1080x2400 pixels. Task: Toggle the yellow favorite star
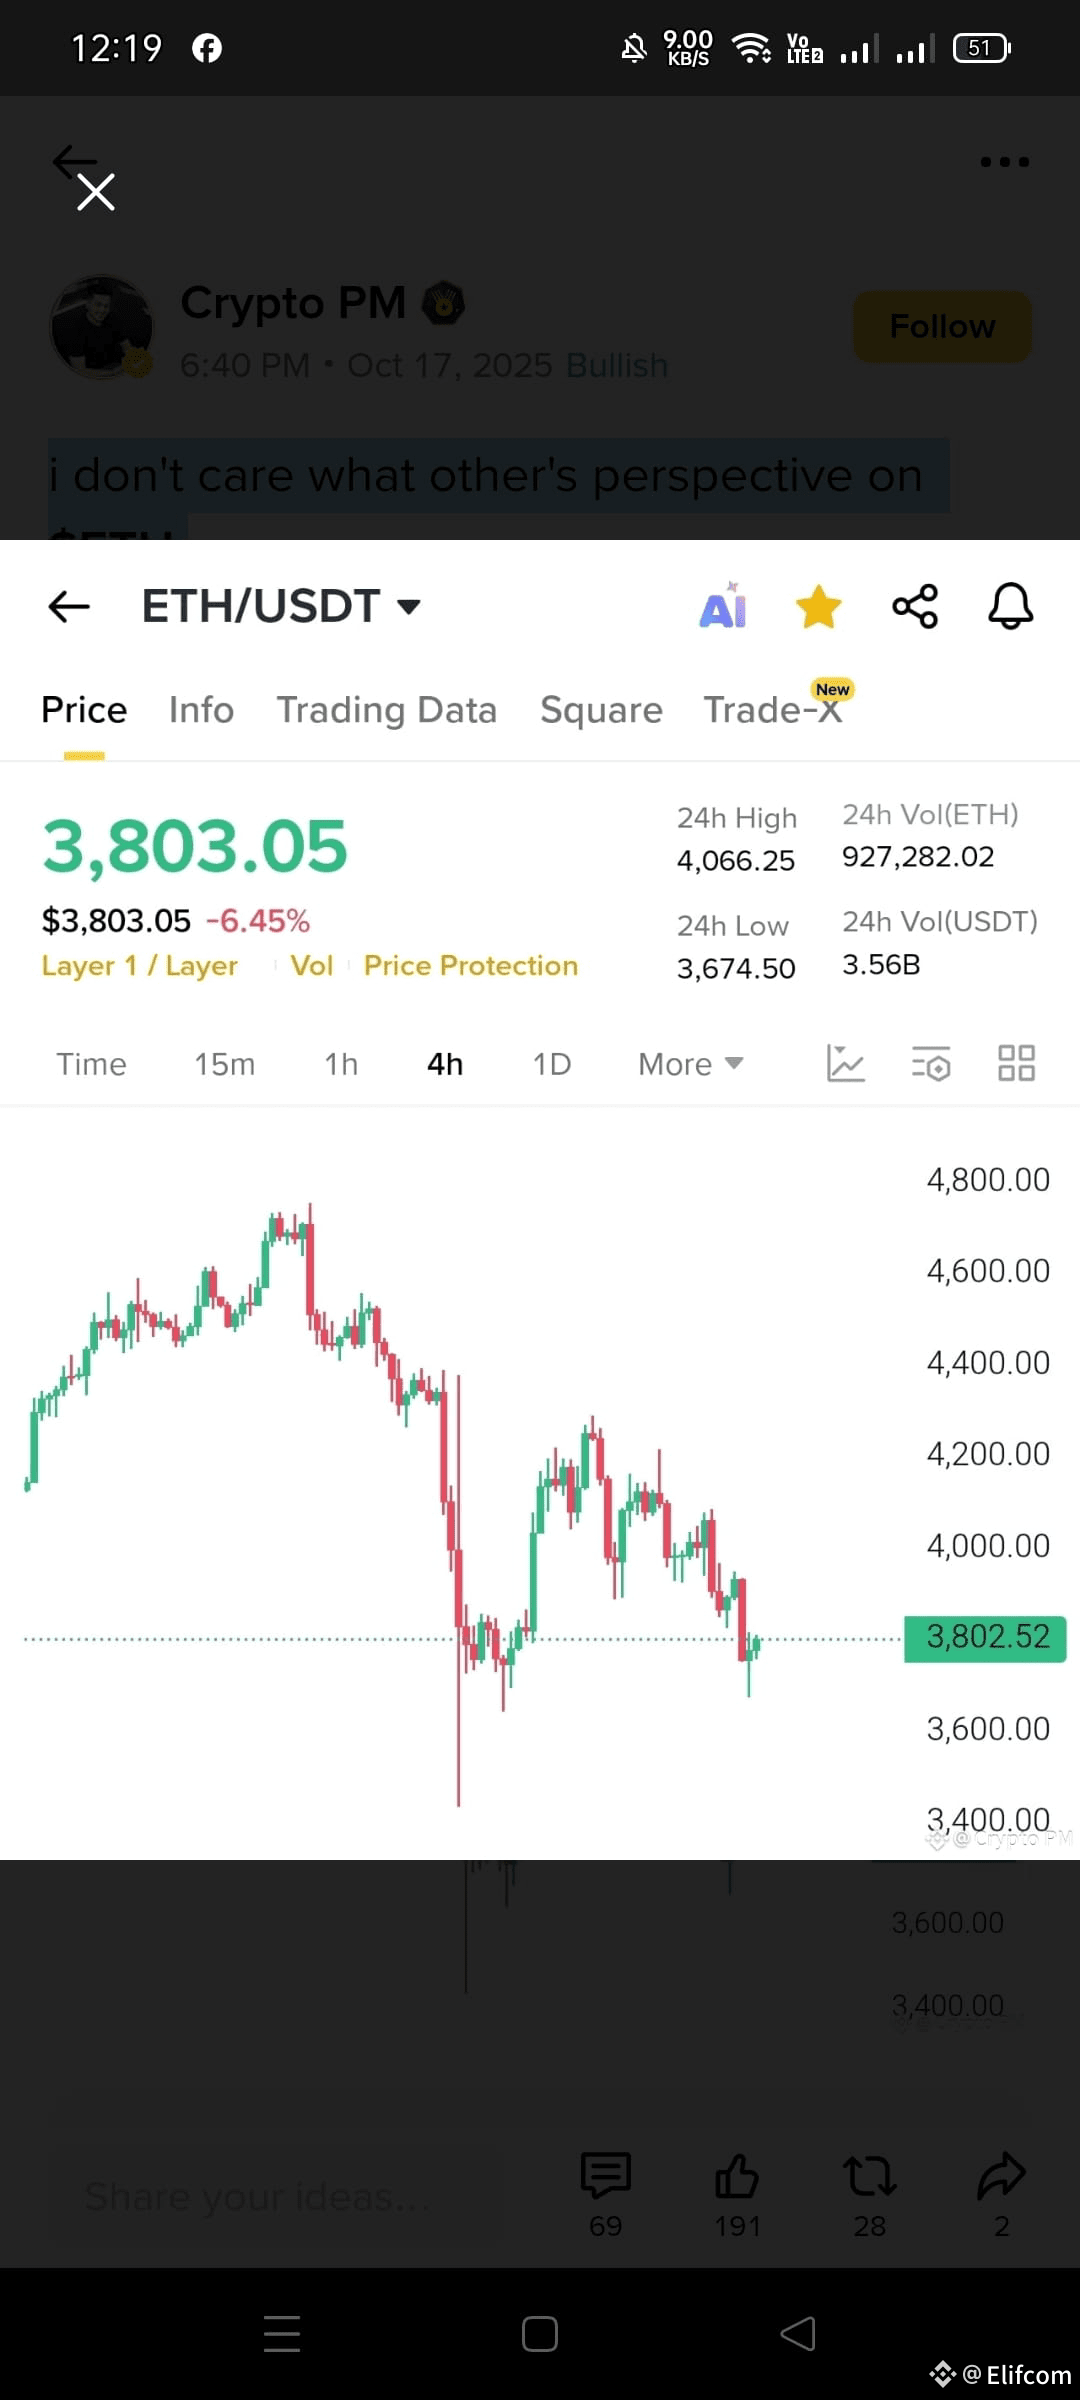pyautogui.click(x=818, y=607)
